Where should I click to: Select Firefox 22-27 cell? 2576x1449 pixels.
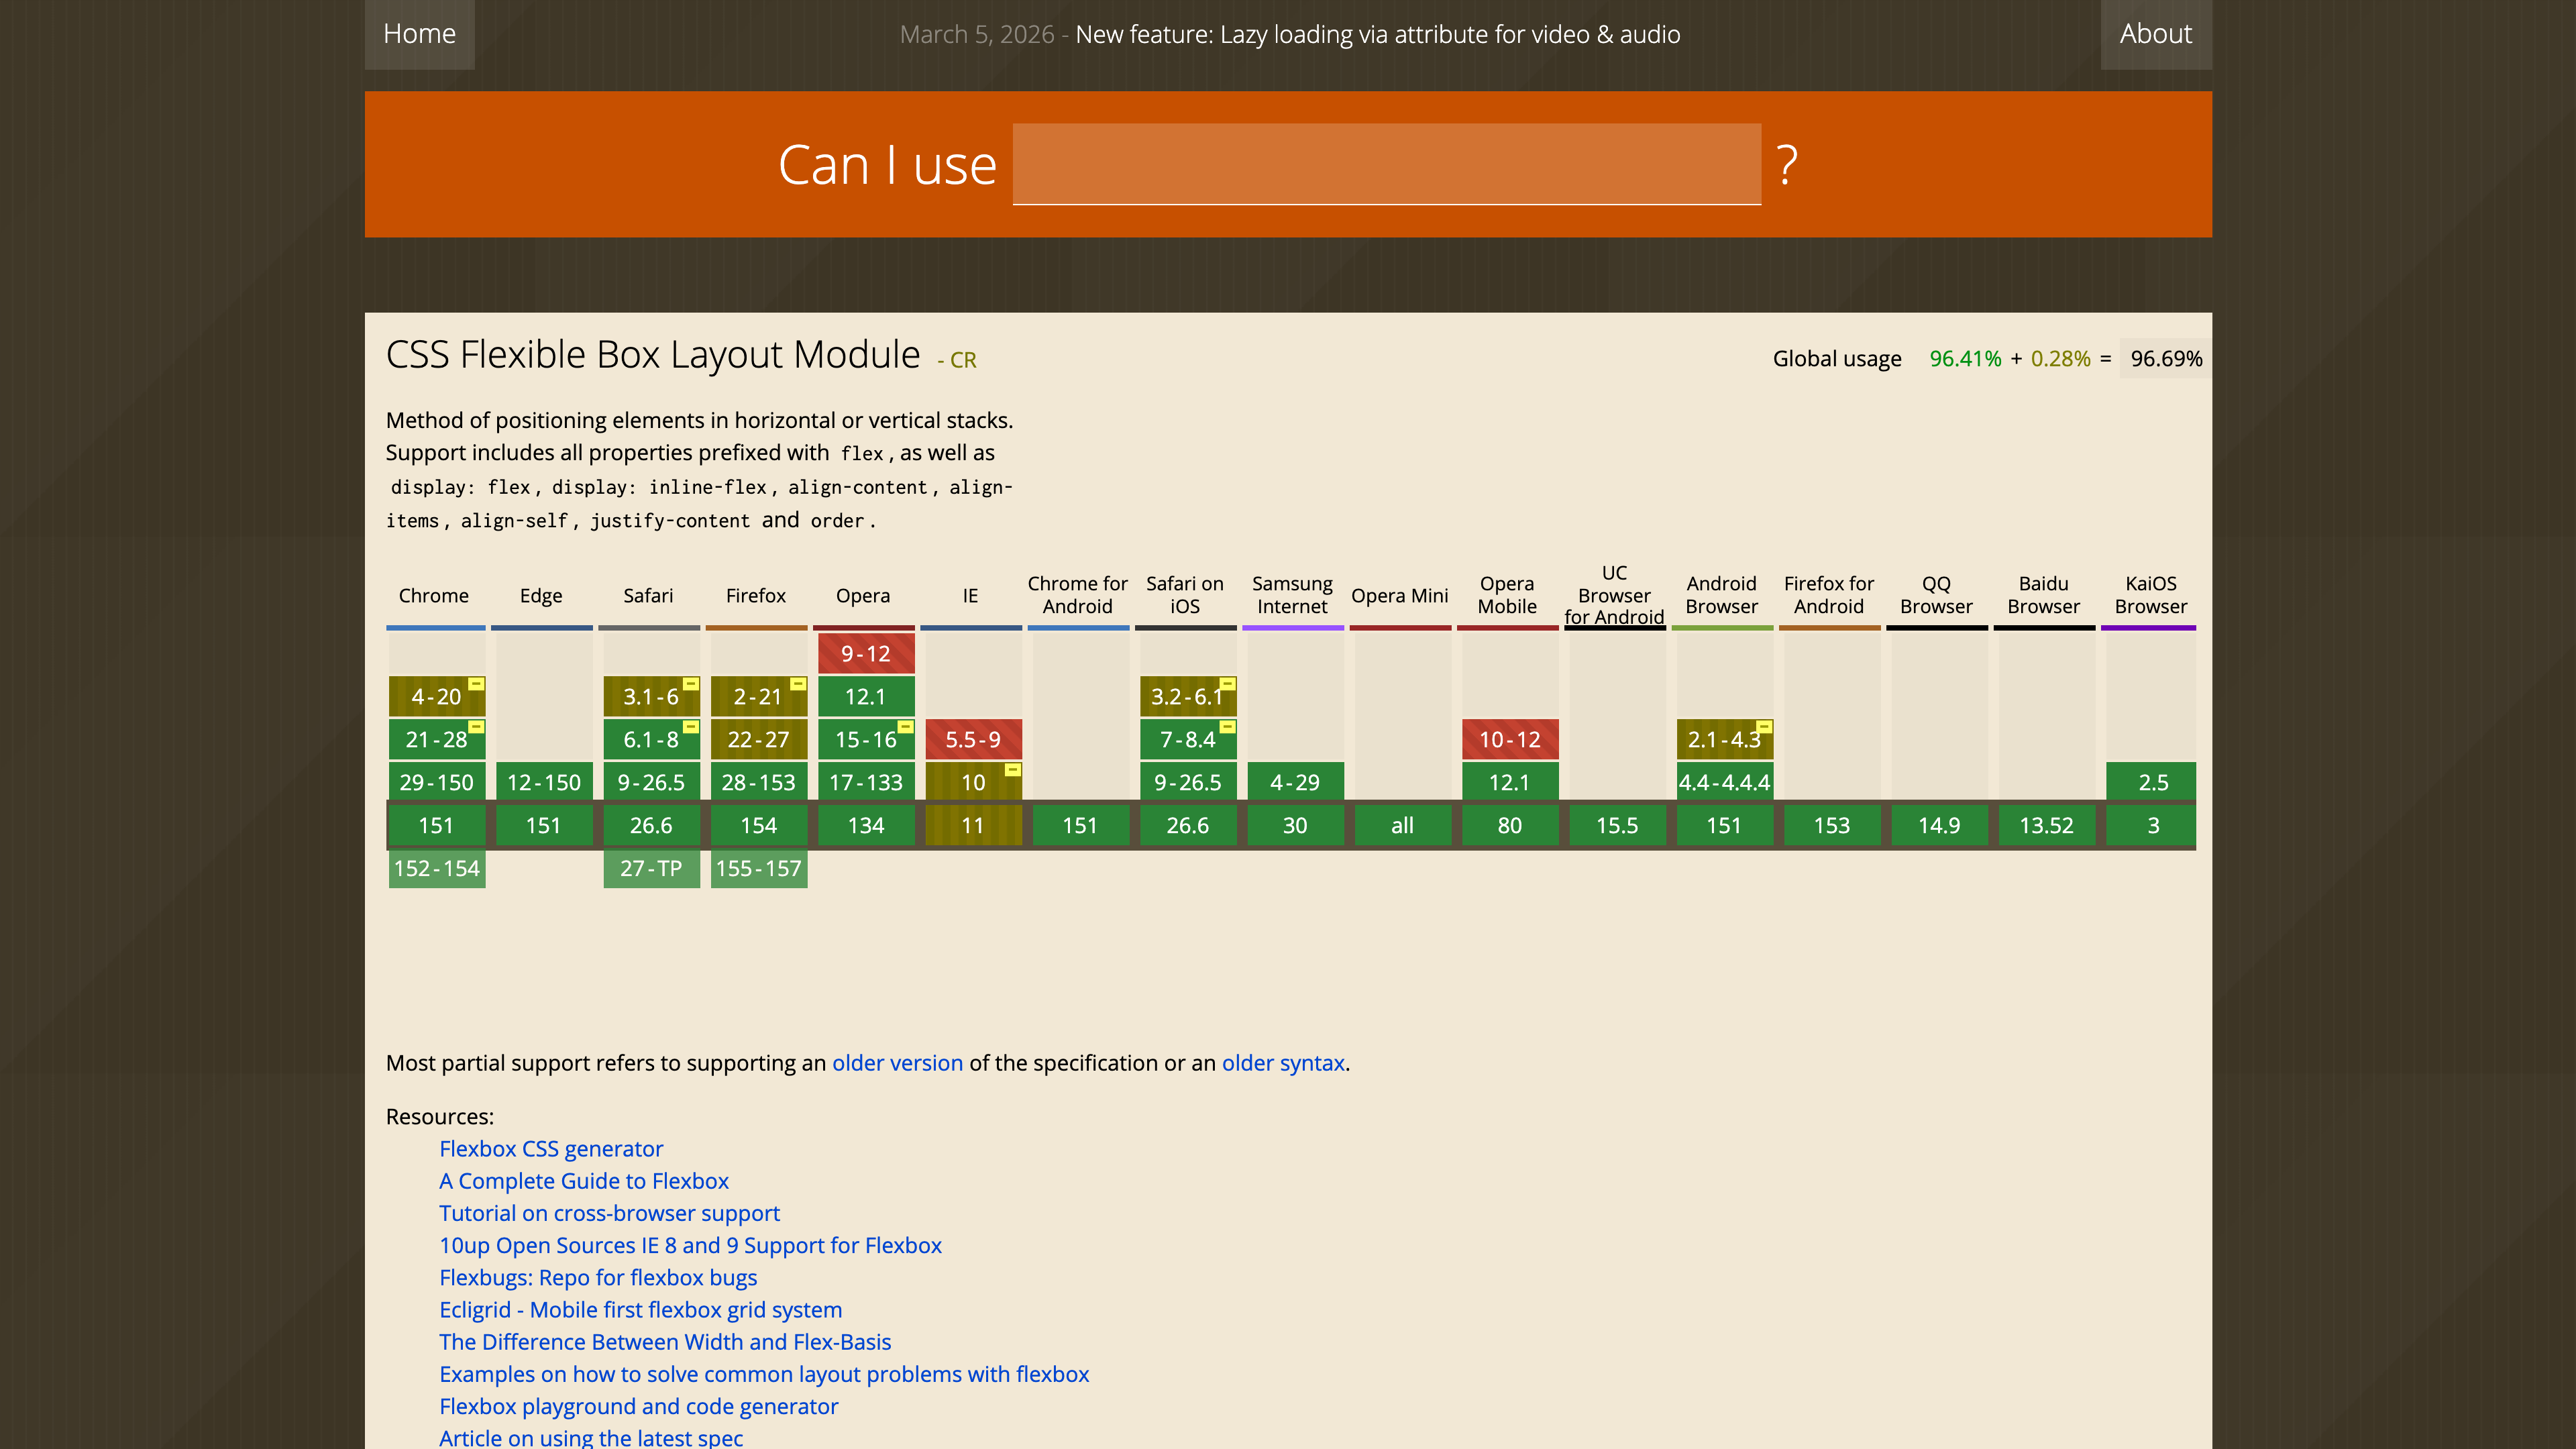pyautogui.click(x=758, y=740)
